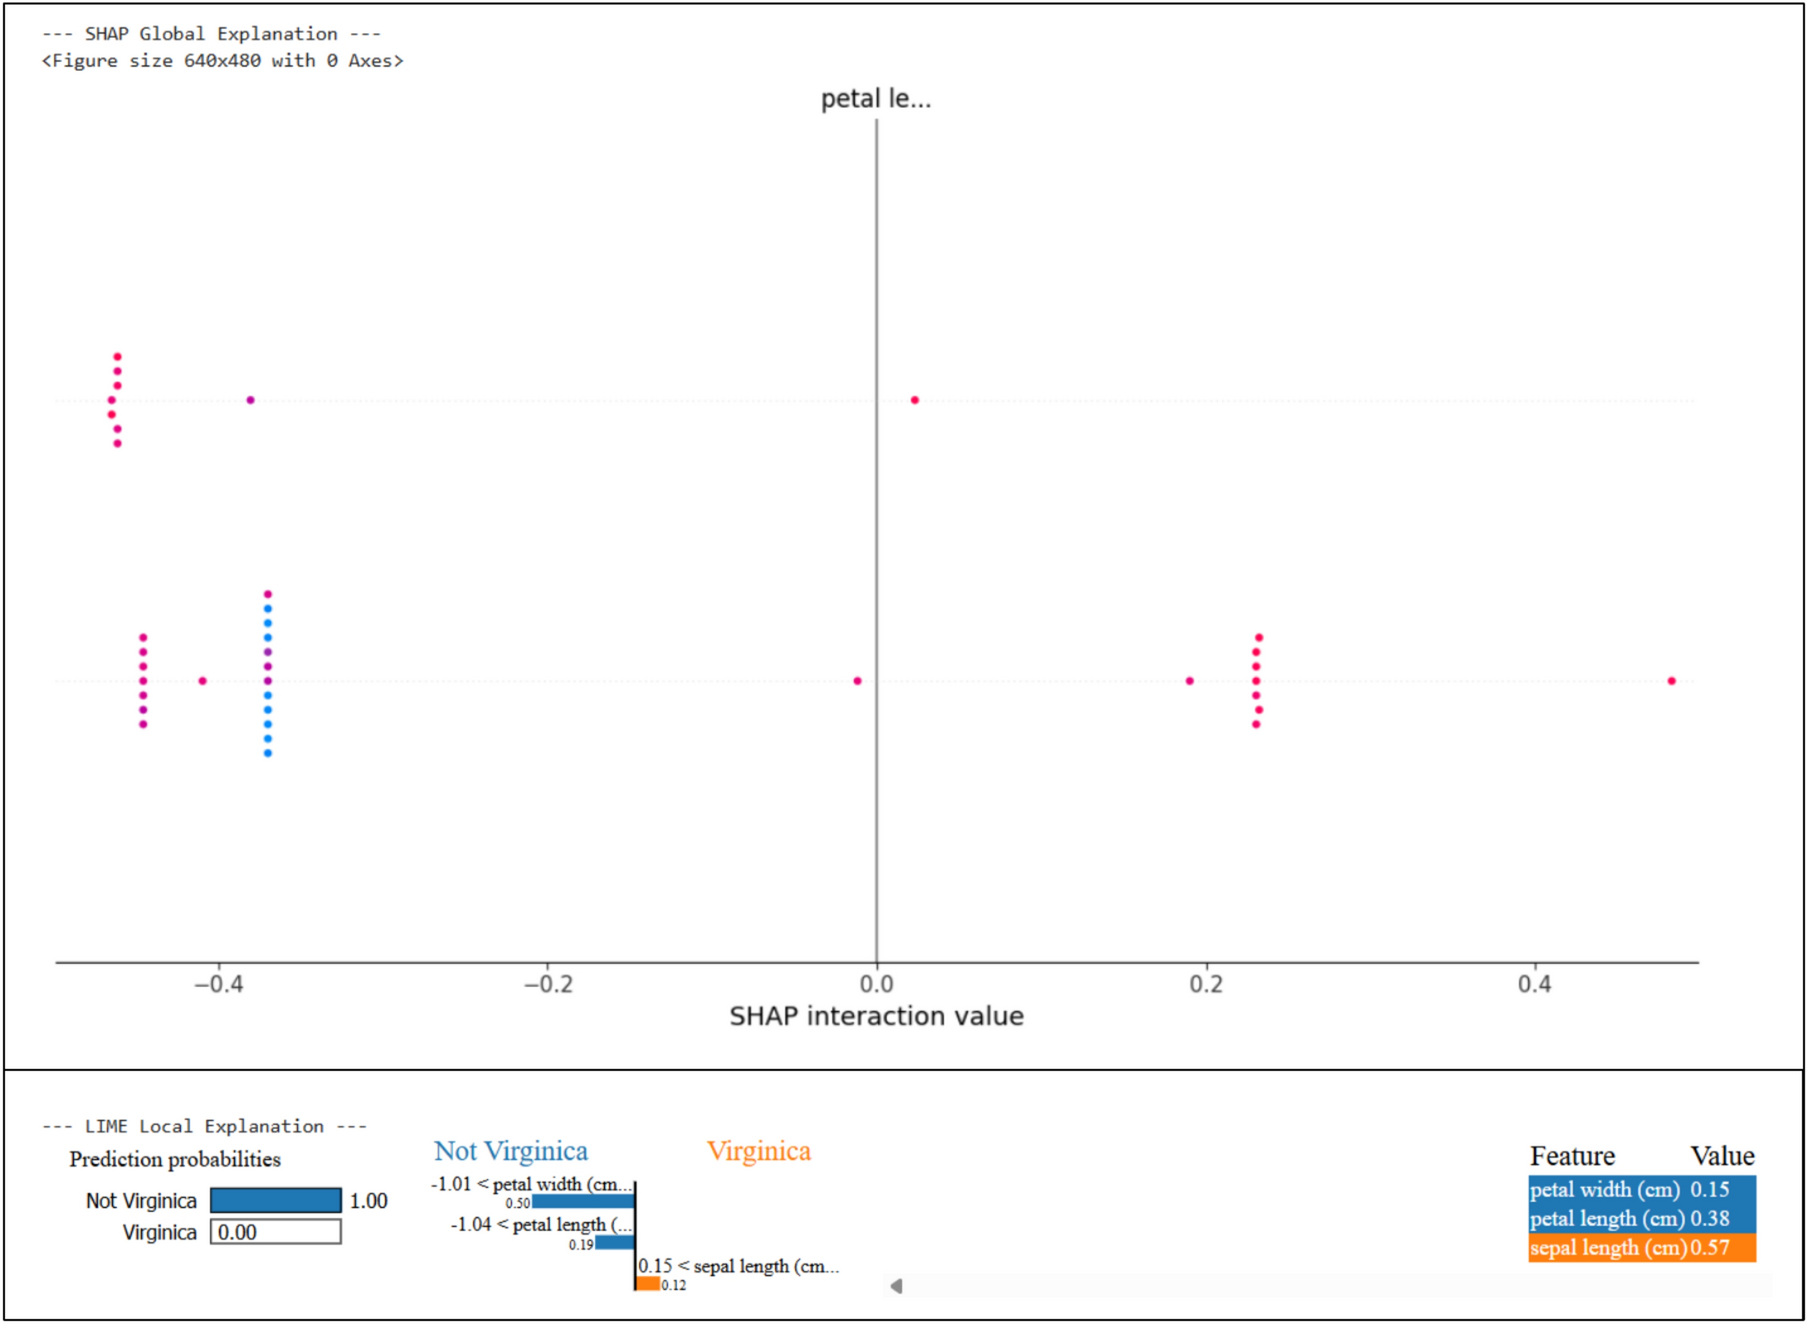1807x1324 pixels.
Task: Click the '-1.04 < petal length (...' rule label
Action: coord(541,1224)
